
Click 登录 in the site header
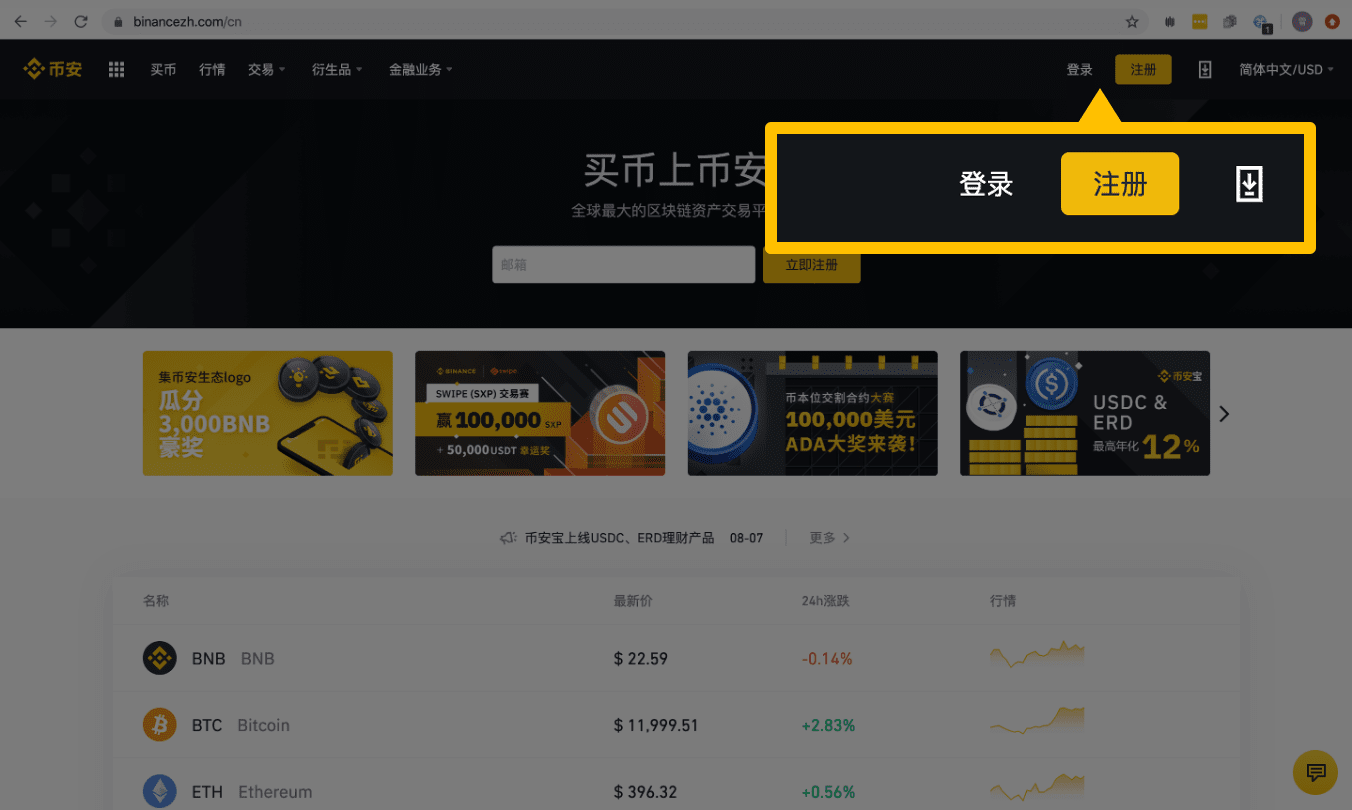click(1079, 69)
